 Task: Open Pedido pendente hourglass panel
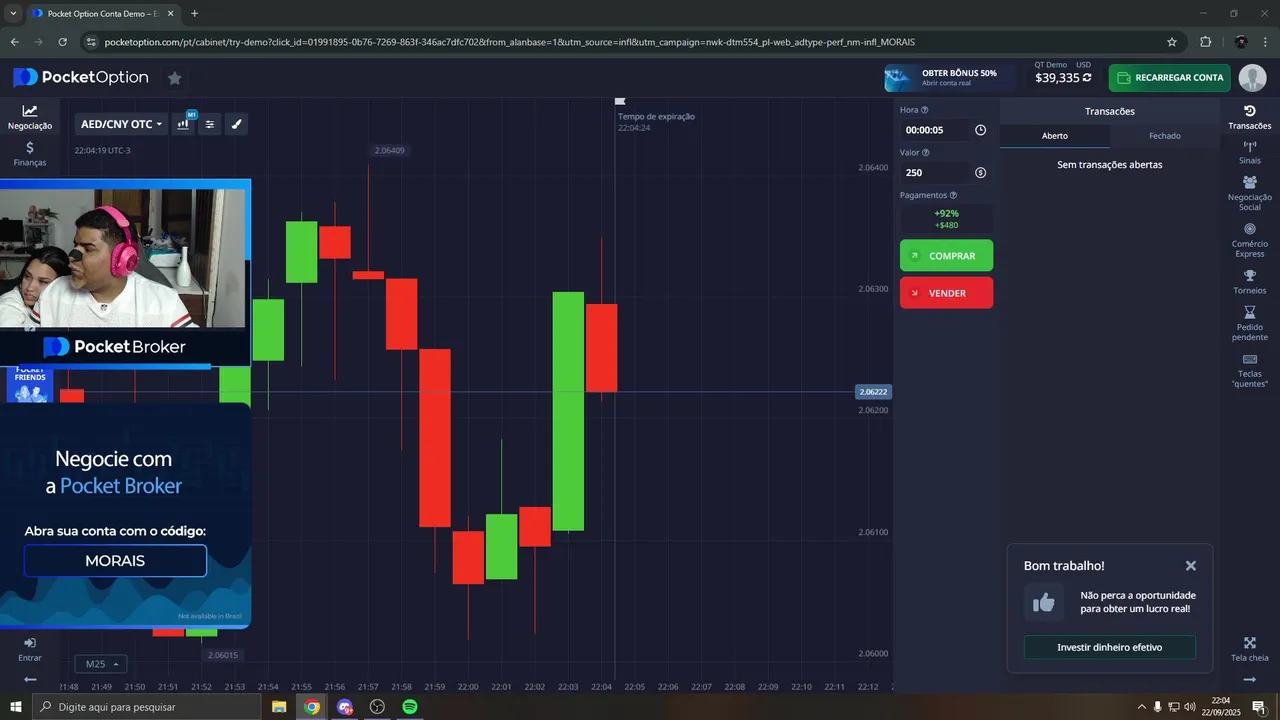pyautogui.click(x=1249, y=323)
